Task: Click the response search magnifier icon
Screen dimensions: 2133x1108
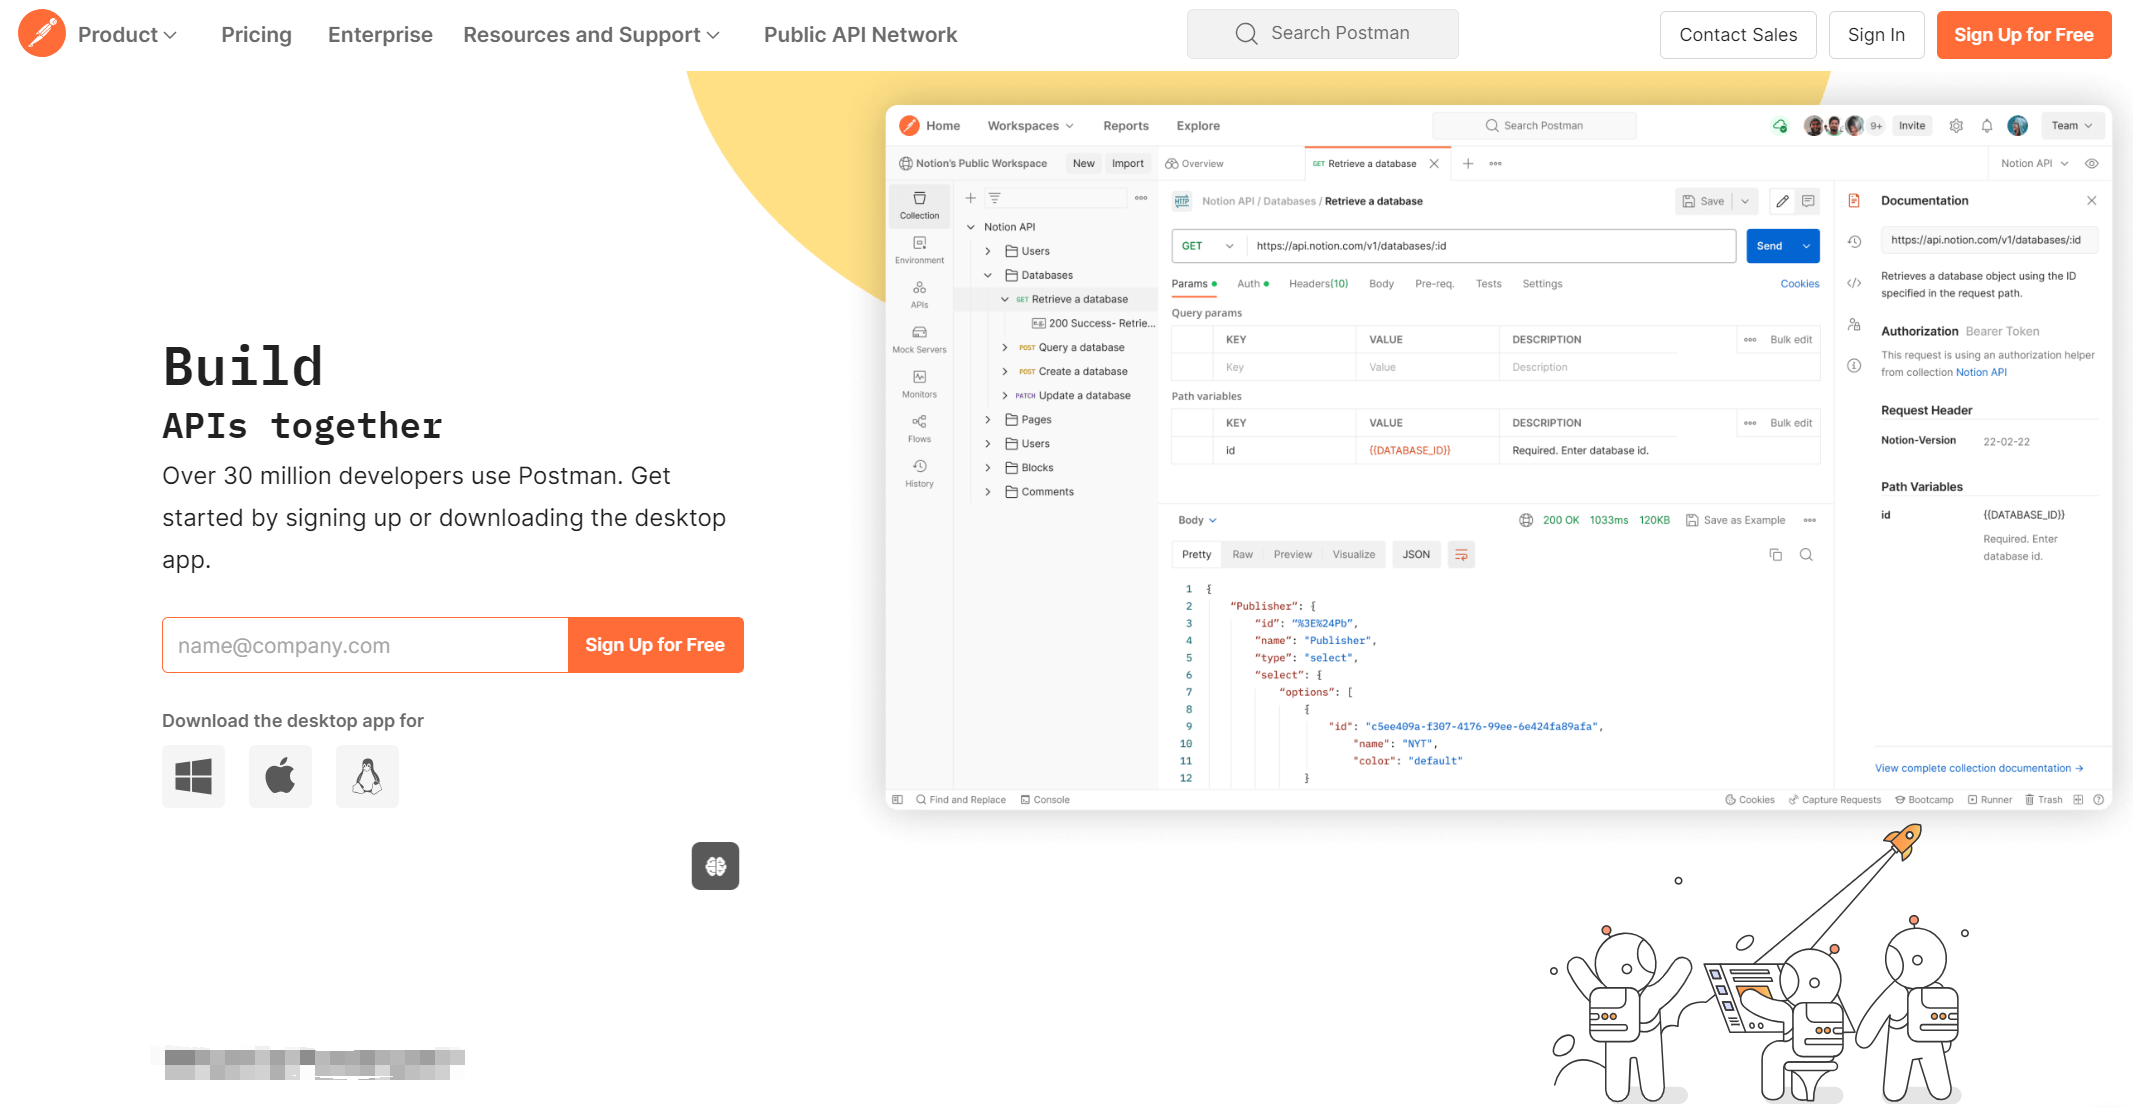Action: coord(1806,555)
